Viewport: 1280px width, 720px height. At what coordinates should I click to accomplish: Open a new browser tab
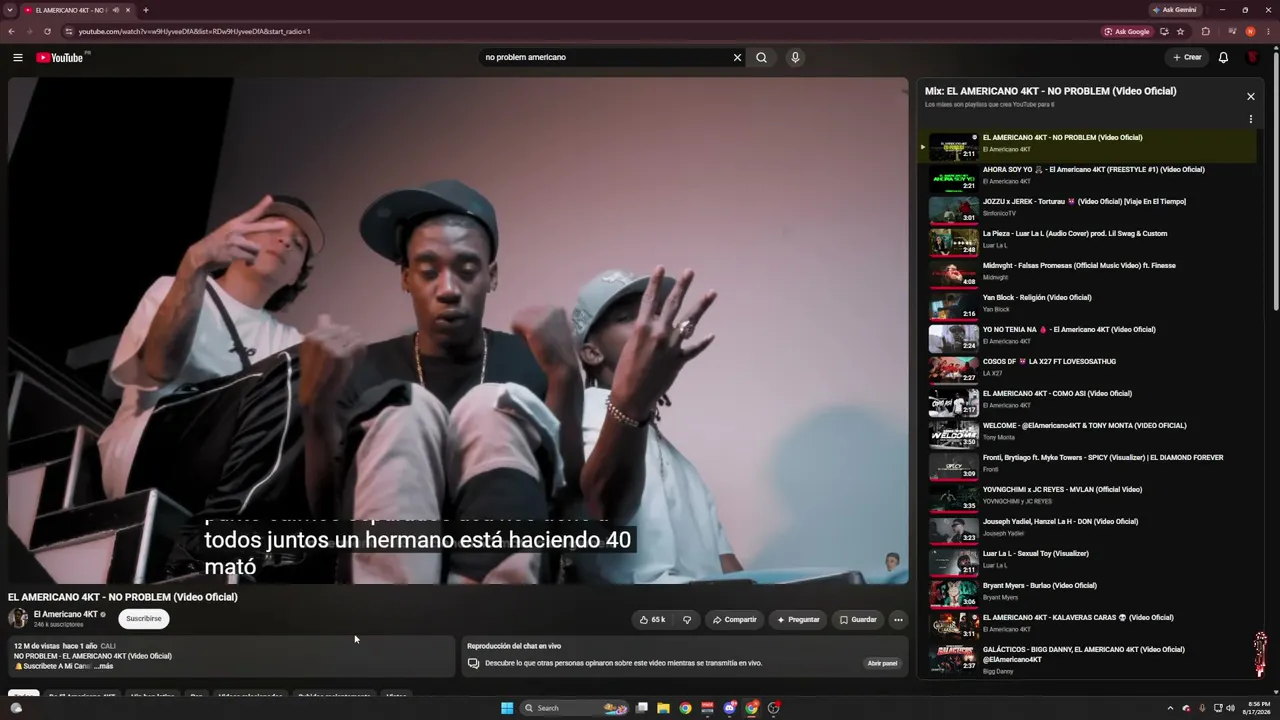pyautogui.click(x=146, y=10)
